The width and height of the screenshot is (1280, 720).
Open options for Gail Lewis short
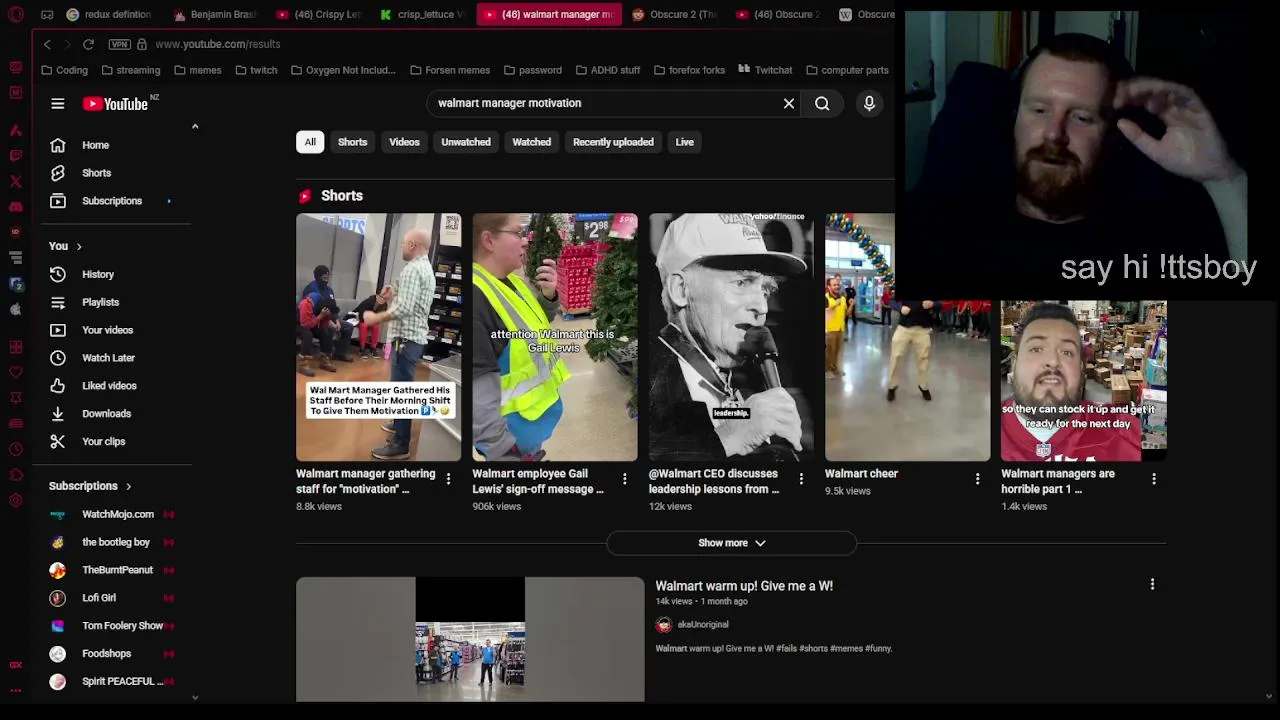624,479
